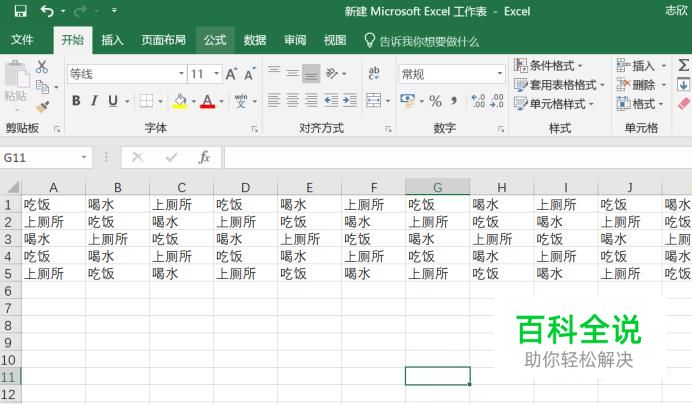Select top align icon
The width and height of the screenshot is (692, 404).
(274, 72)
